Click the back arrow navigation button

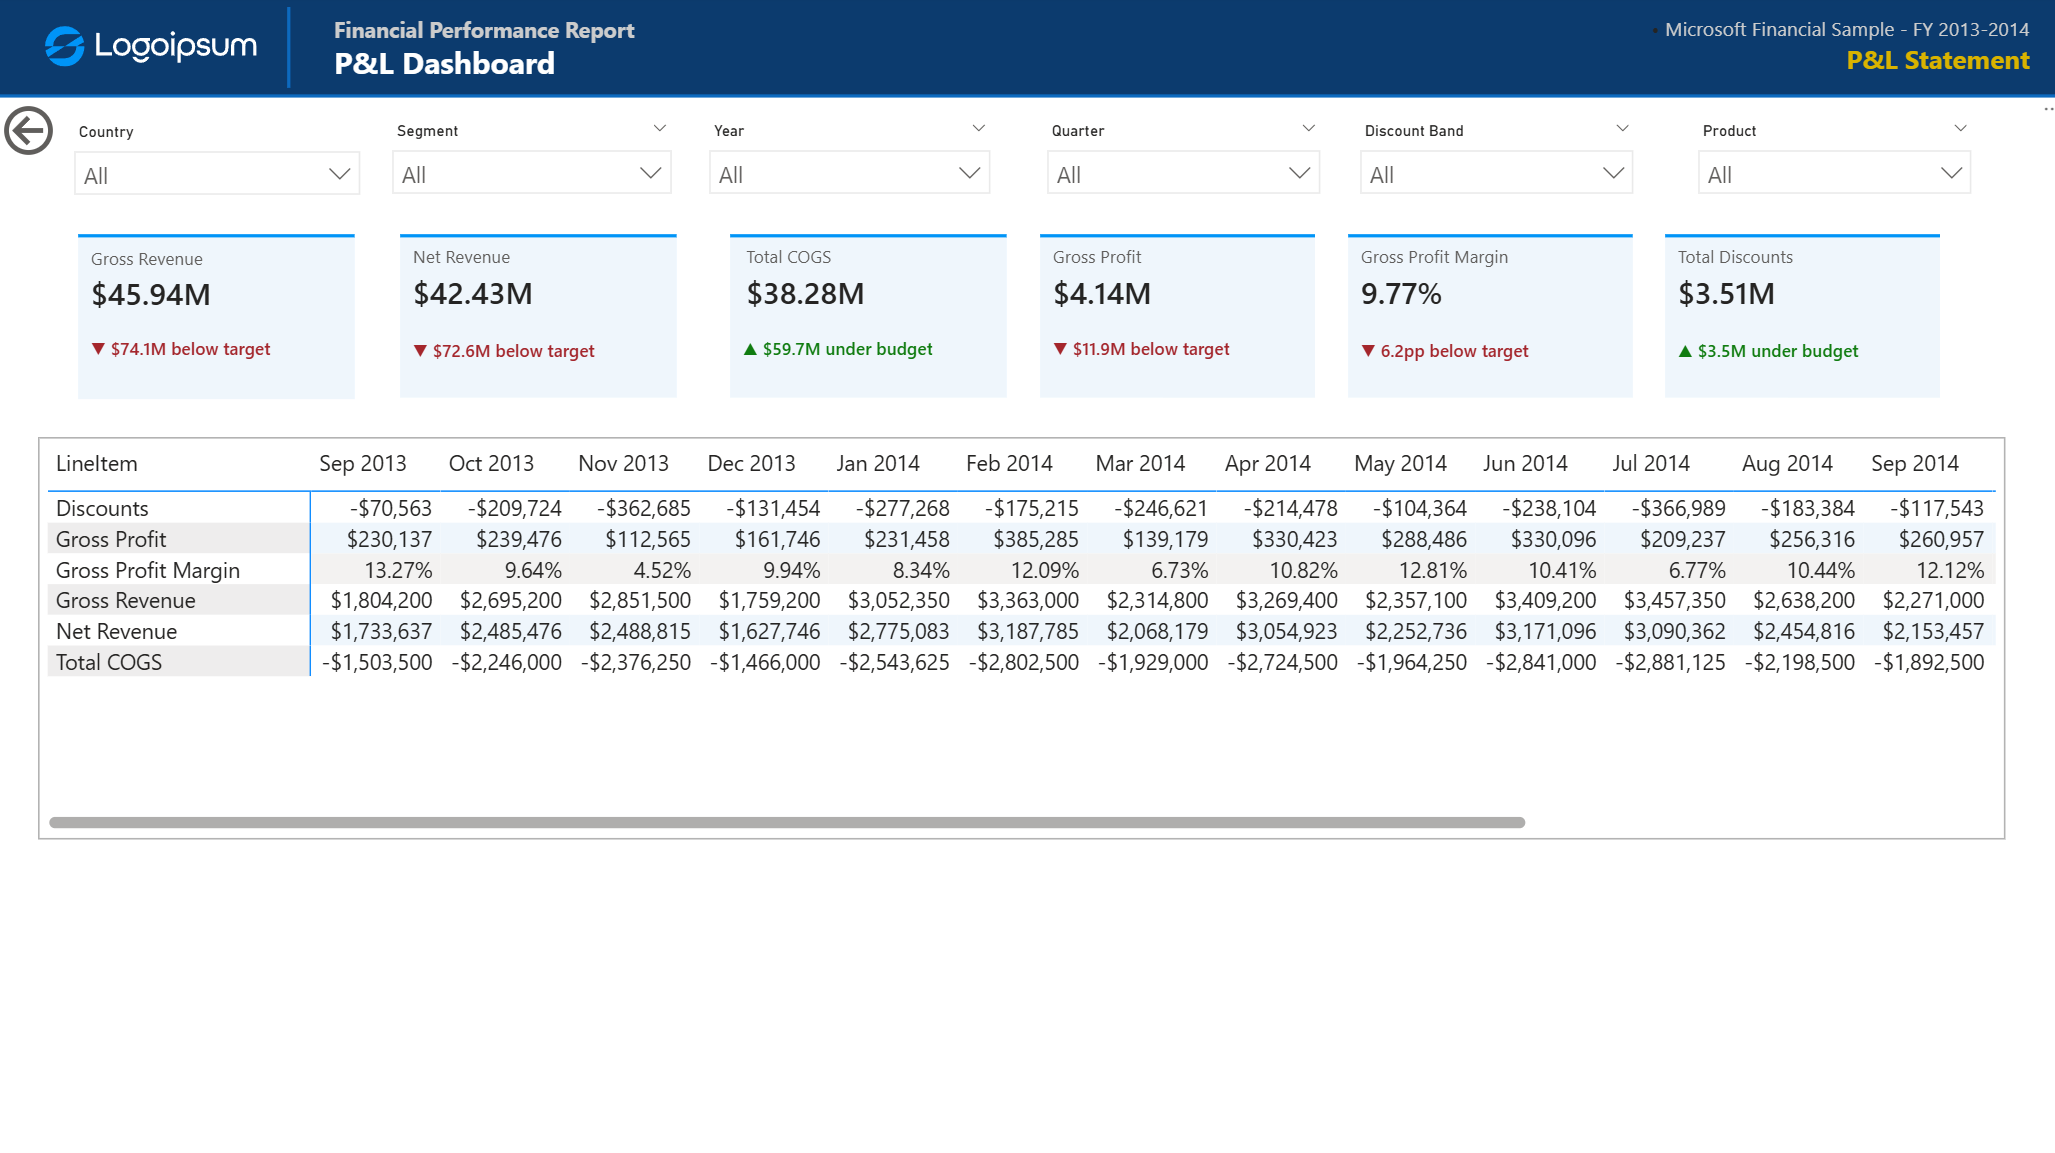(x=29, y=131)
